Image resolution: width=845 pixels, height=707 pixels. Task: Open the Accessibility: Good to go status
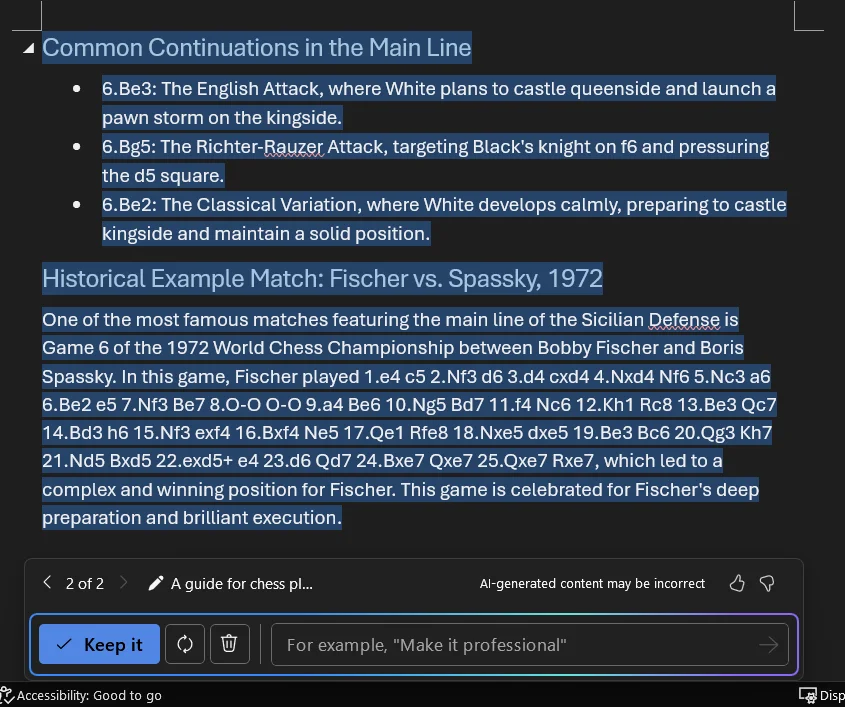tap(81, 696)
